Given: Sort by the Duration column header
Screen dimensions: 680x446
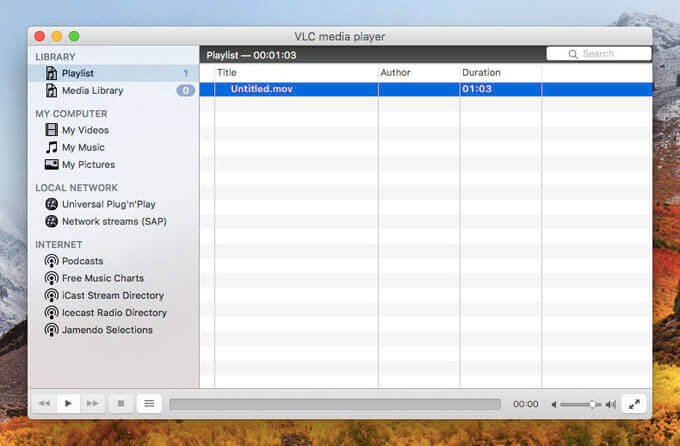Looking at the screenshot, I should click(x=500, y=72).
